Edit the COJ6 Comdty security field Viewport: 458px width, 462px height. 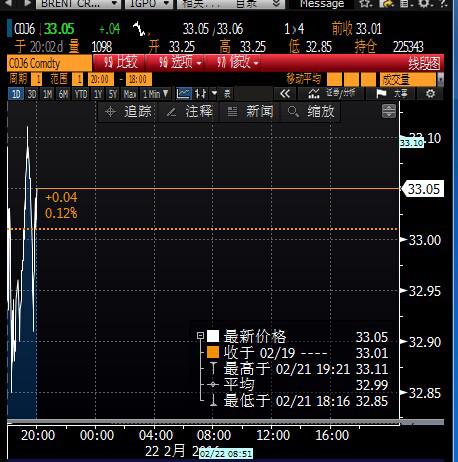tap(49, 63)
